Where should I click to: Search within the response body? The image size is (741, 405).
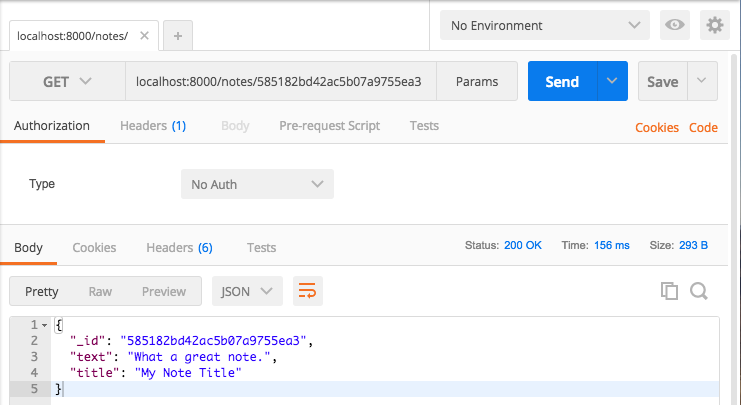699,291
